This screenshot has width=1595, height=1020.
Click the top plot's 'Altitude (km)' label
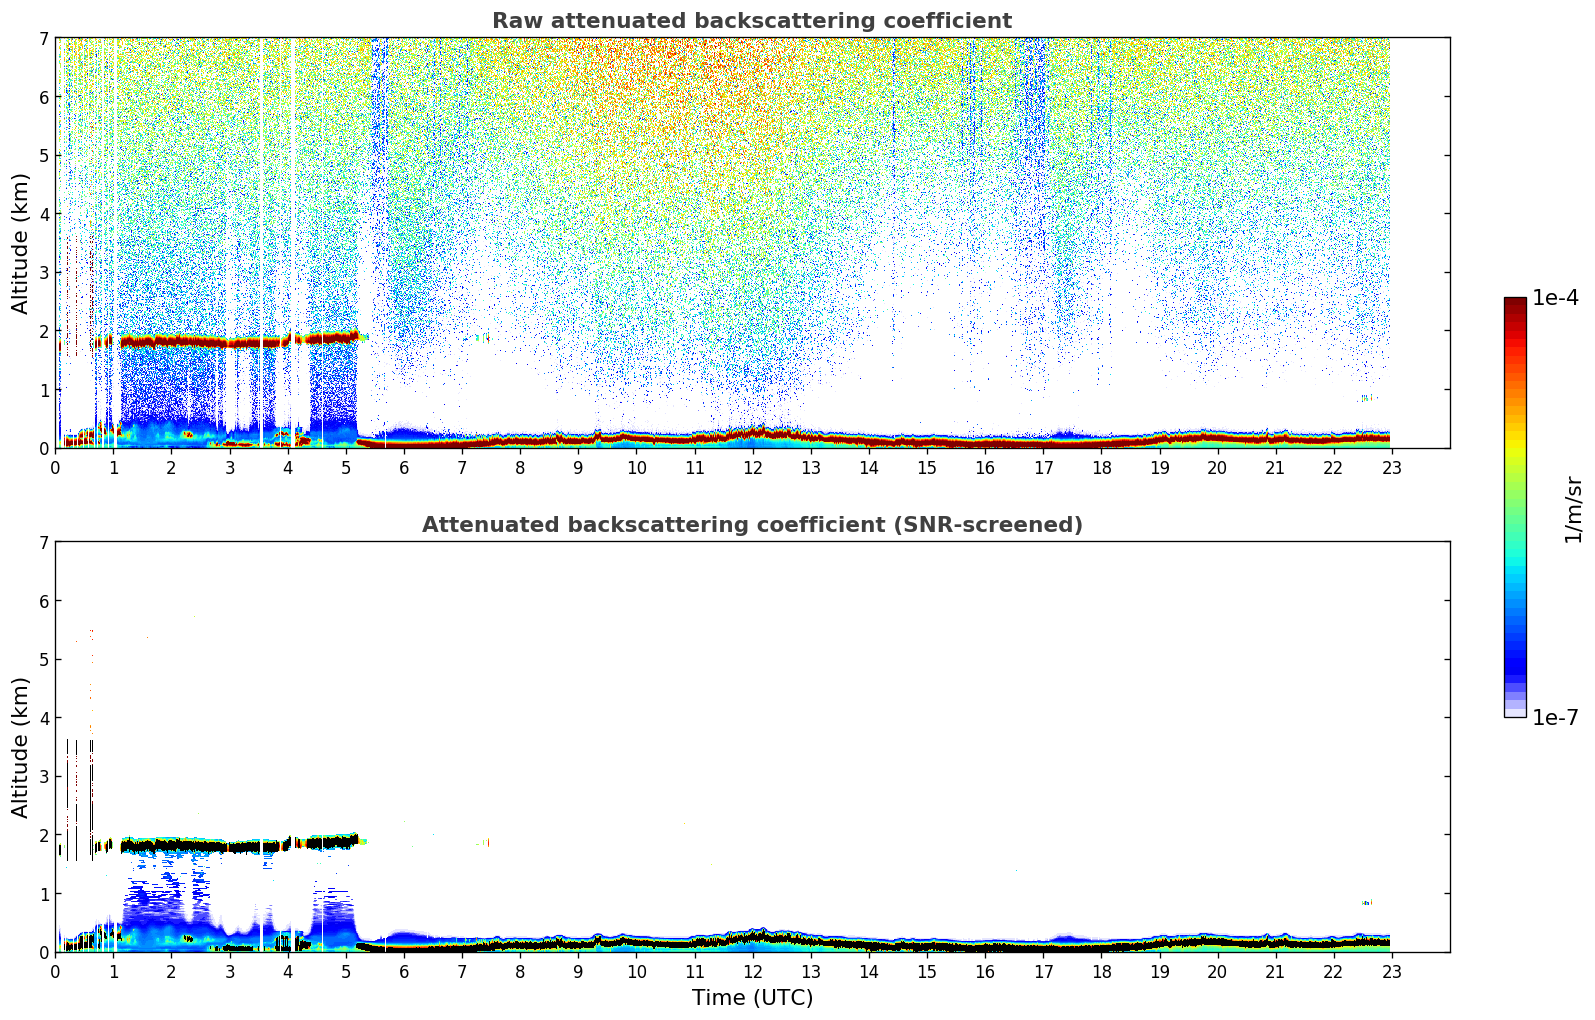[x=21, y=243]
